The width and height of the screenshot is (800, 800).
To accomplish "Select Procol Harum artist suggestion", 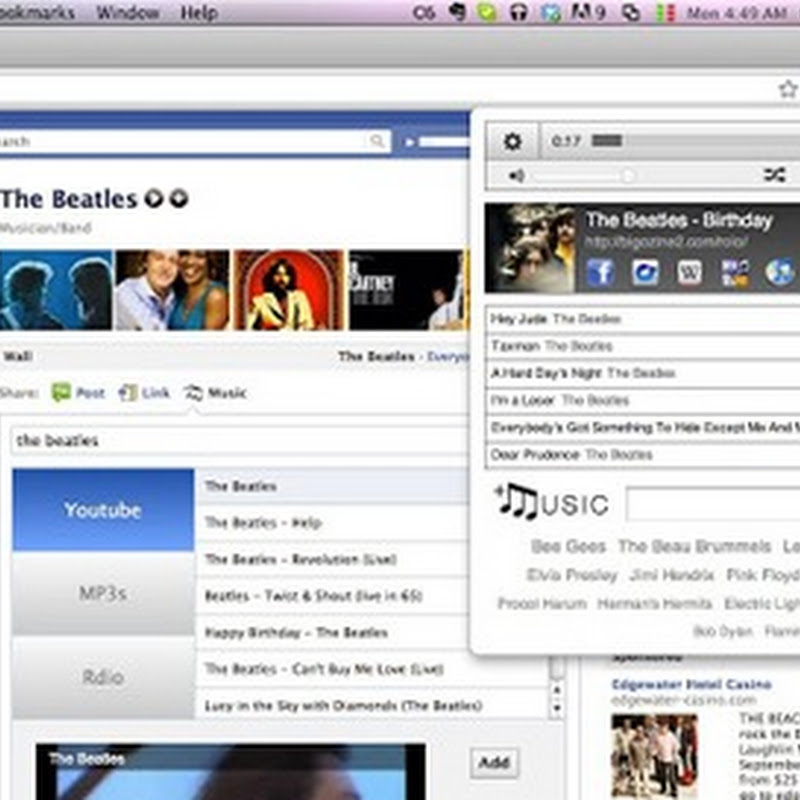I will click(542, 604).
